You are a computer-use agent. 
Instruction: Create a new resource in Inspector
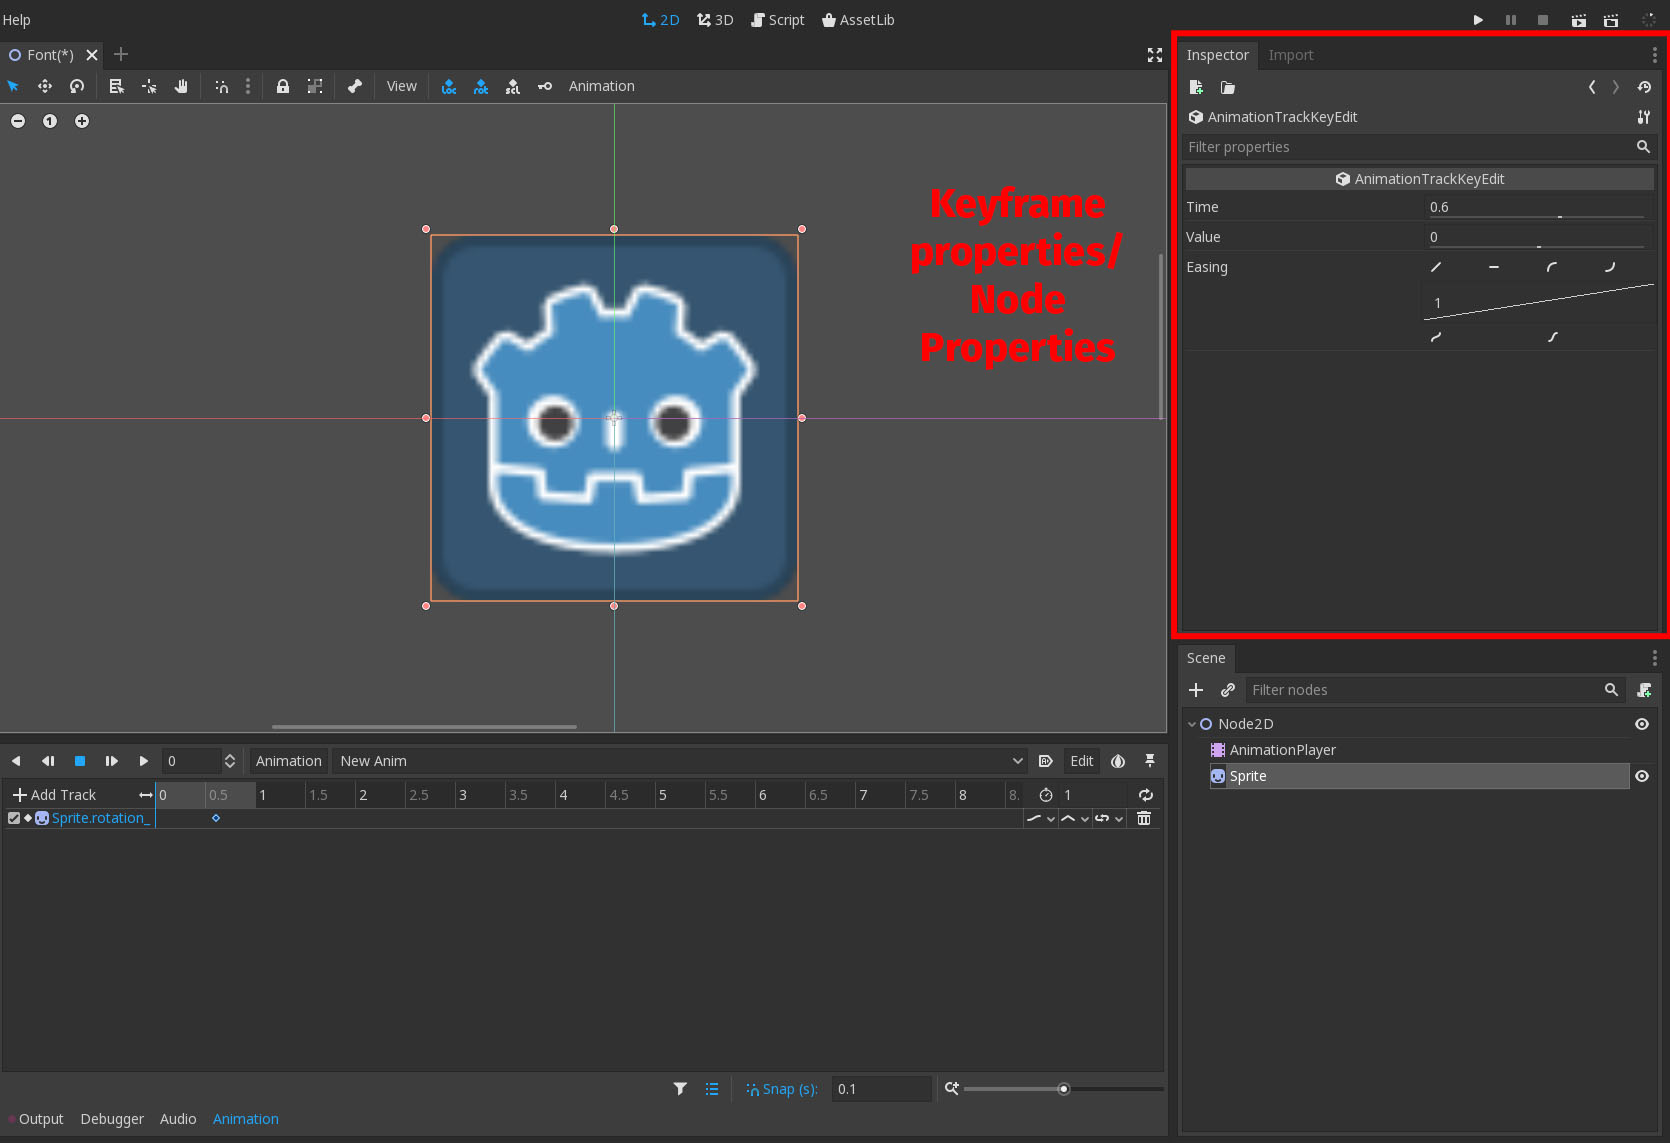(x=1196, y=87)
